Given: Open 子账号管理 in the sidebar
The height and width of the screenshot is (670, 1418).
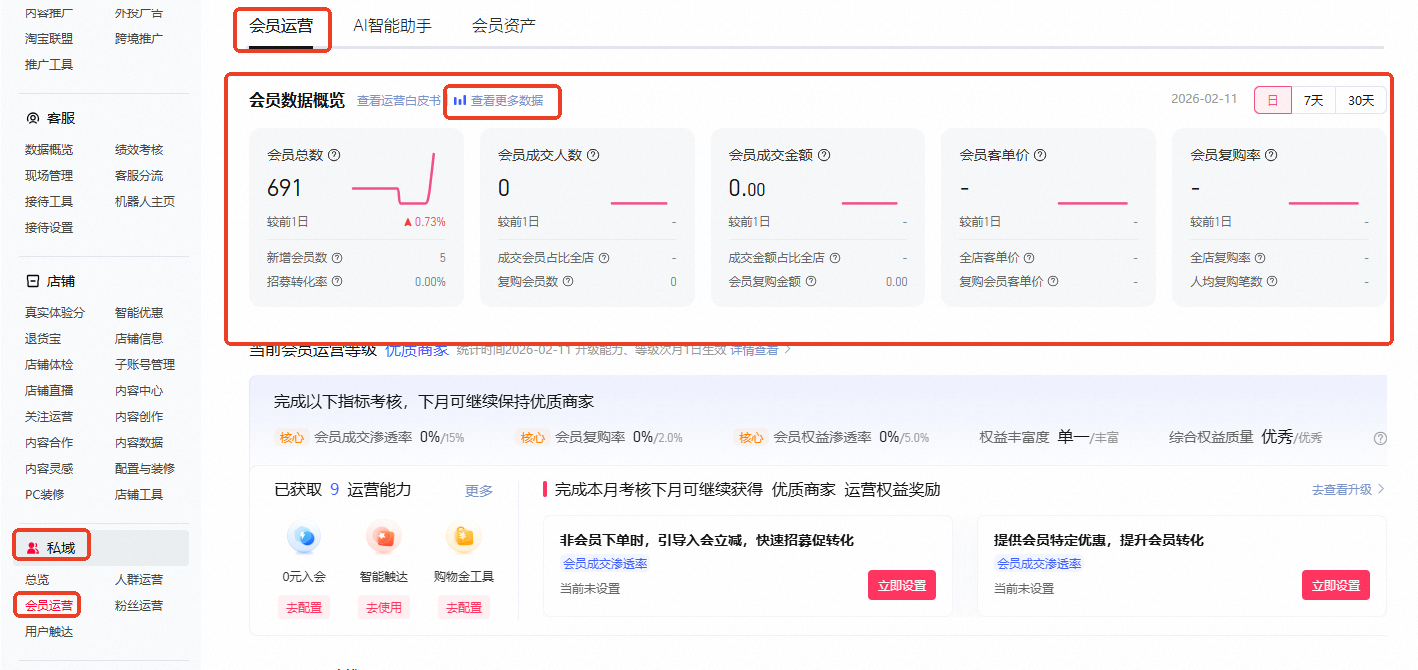Looking at the screenshot, I should tap(145, 365).
